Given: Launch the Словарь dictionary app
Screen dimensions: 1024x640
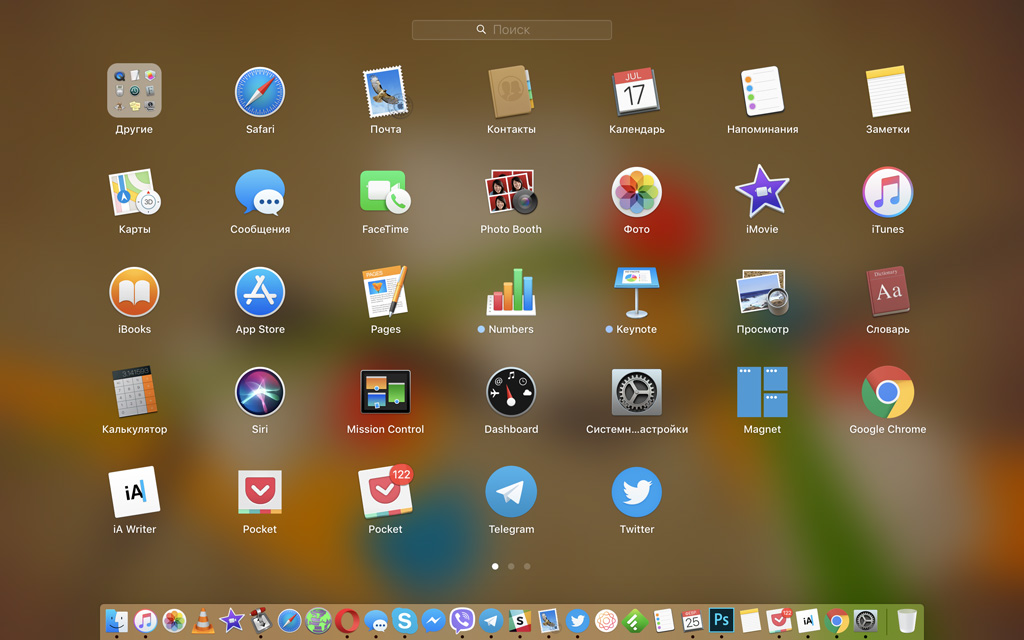Looking at the screenshot, I should coord(888,291).
